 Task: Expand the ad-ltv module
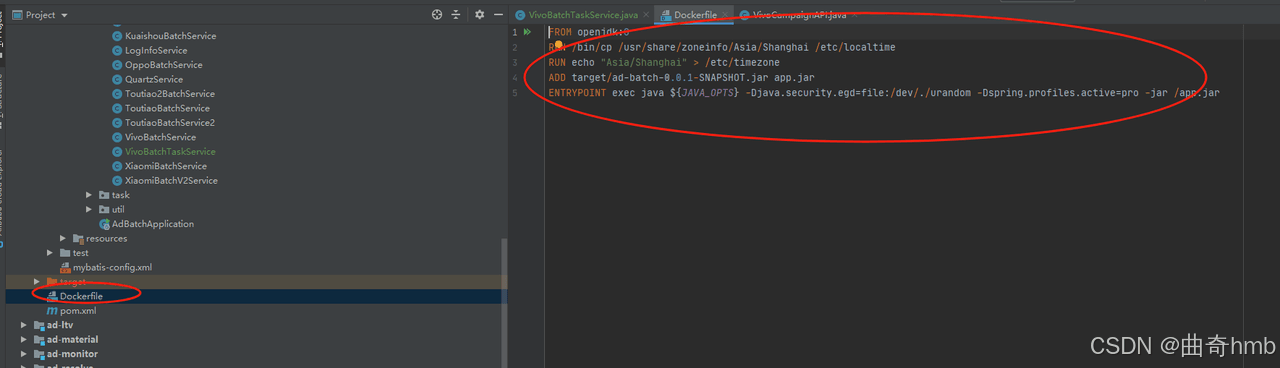[24, 325]
